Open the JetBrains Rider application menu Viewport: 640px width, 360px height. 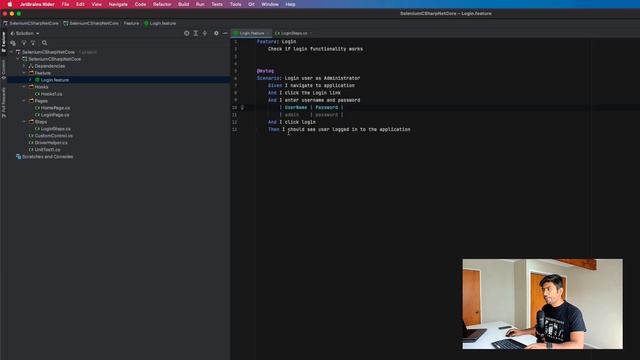(x=37, y=4)
